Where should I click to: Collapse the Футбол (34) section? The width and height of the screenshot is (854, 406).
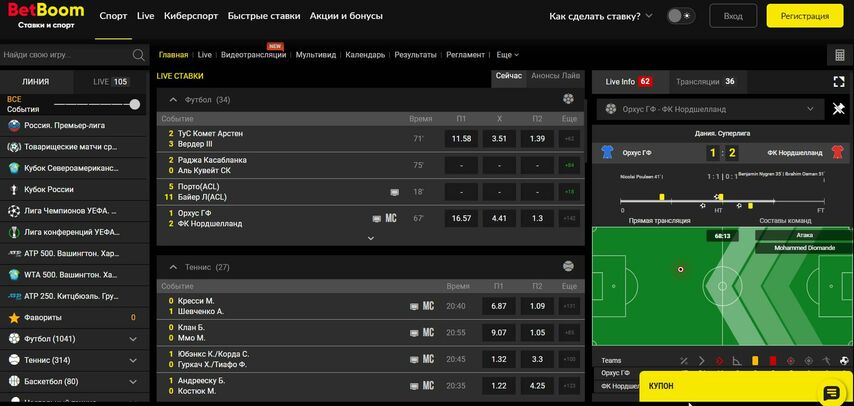(173, 100)
